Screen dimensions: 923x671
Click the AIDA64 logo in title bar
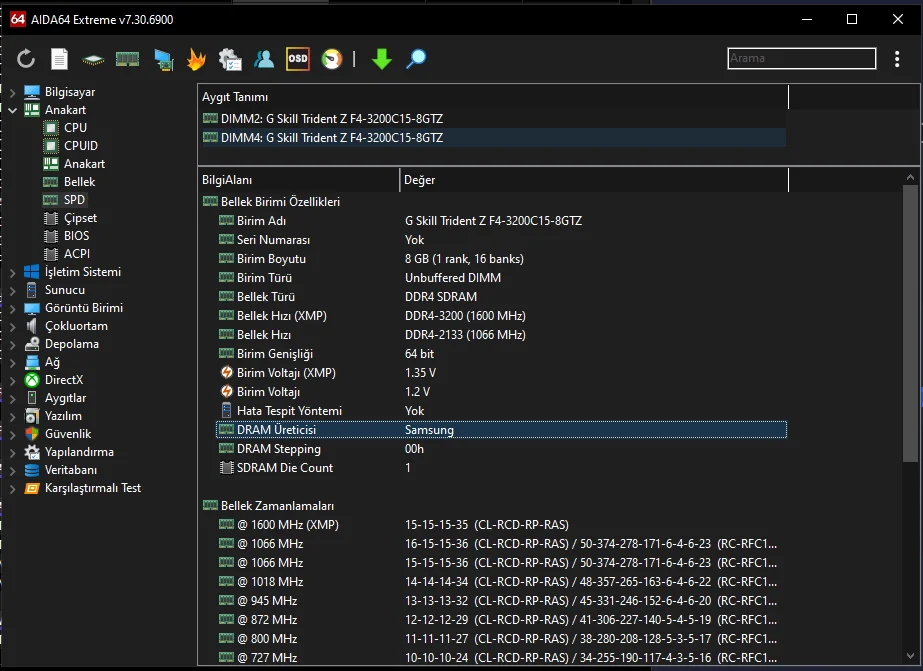click(18, 19)
